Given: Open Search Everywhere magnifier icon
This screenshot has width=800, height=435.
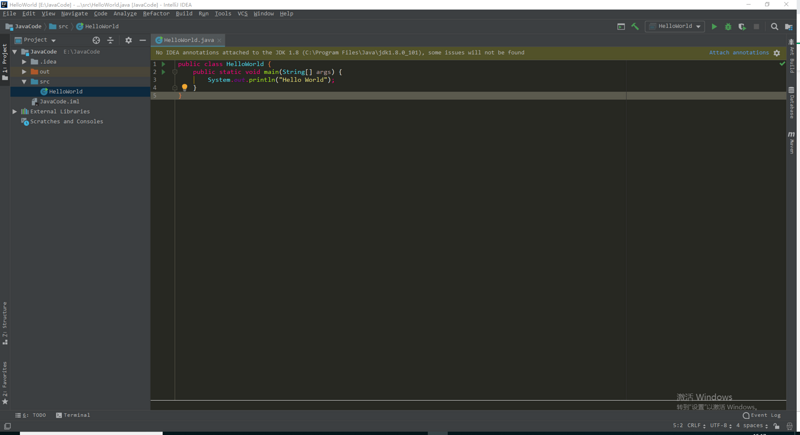Looking at the screenshot, I should [x=774, y=27].
